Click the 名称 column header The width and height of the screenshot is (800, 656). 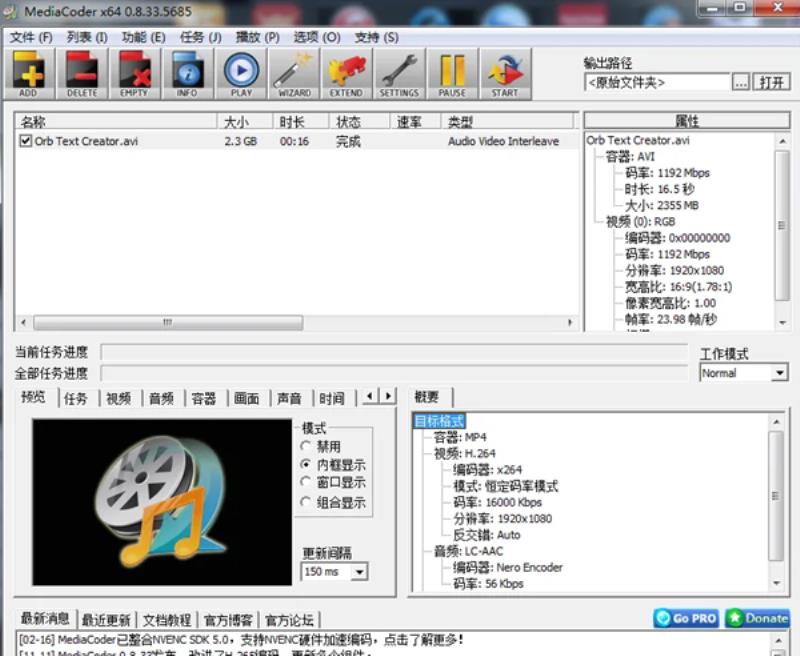click(116, 122)
